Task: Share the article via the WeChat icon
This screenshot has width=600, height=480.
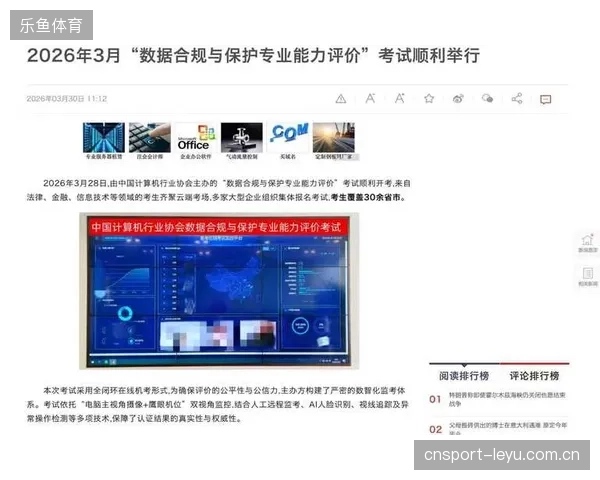Action: (488, 99)
